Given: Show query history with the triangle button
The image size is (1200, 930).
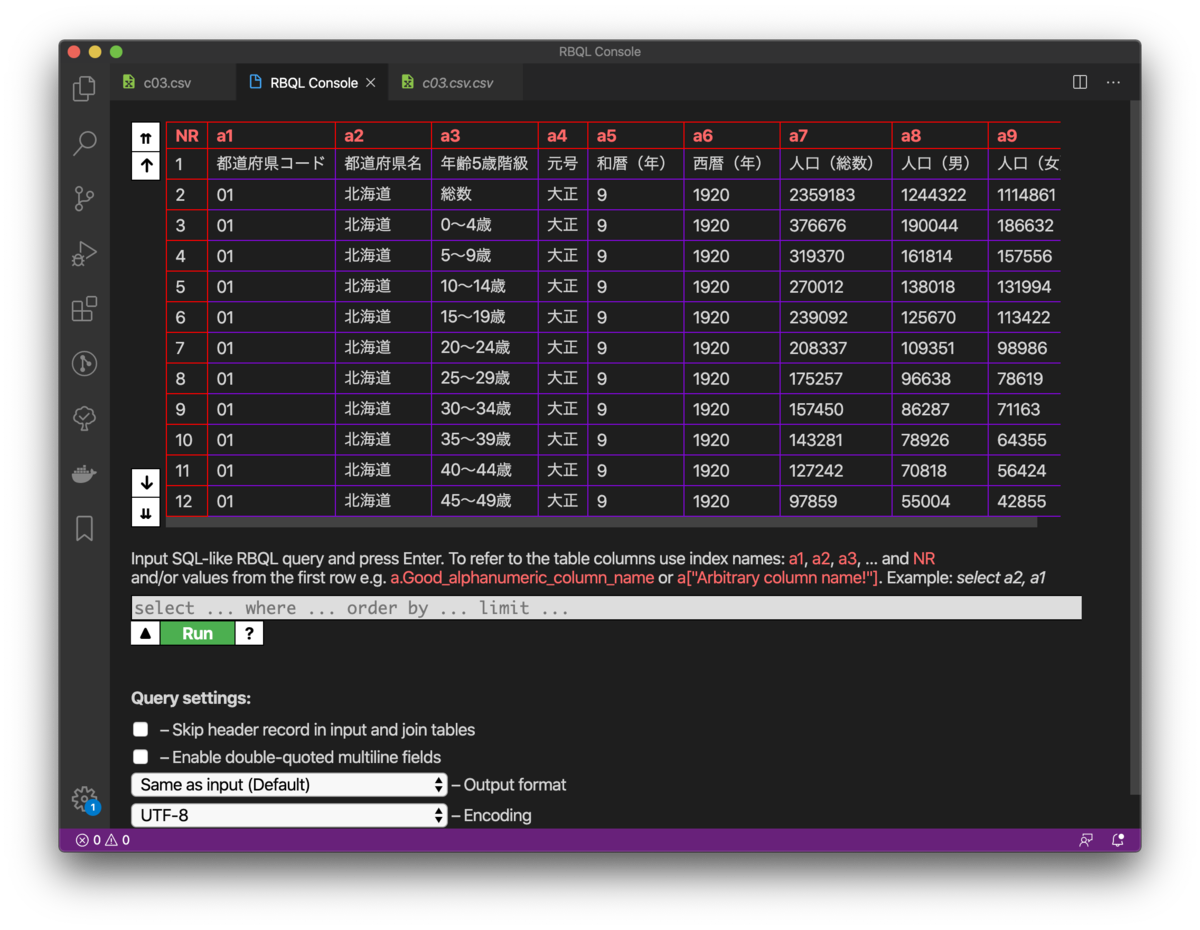Looking at the screenshot, I should pos(145,633).
